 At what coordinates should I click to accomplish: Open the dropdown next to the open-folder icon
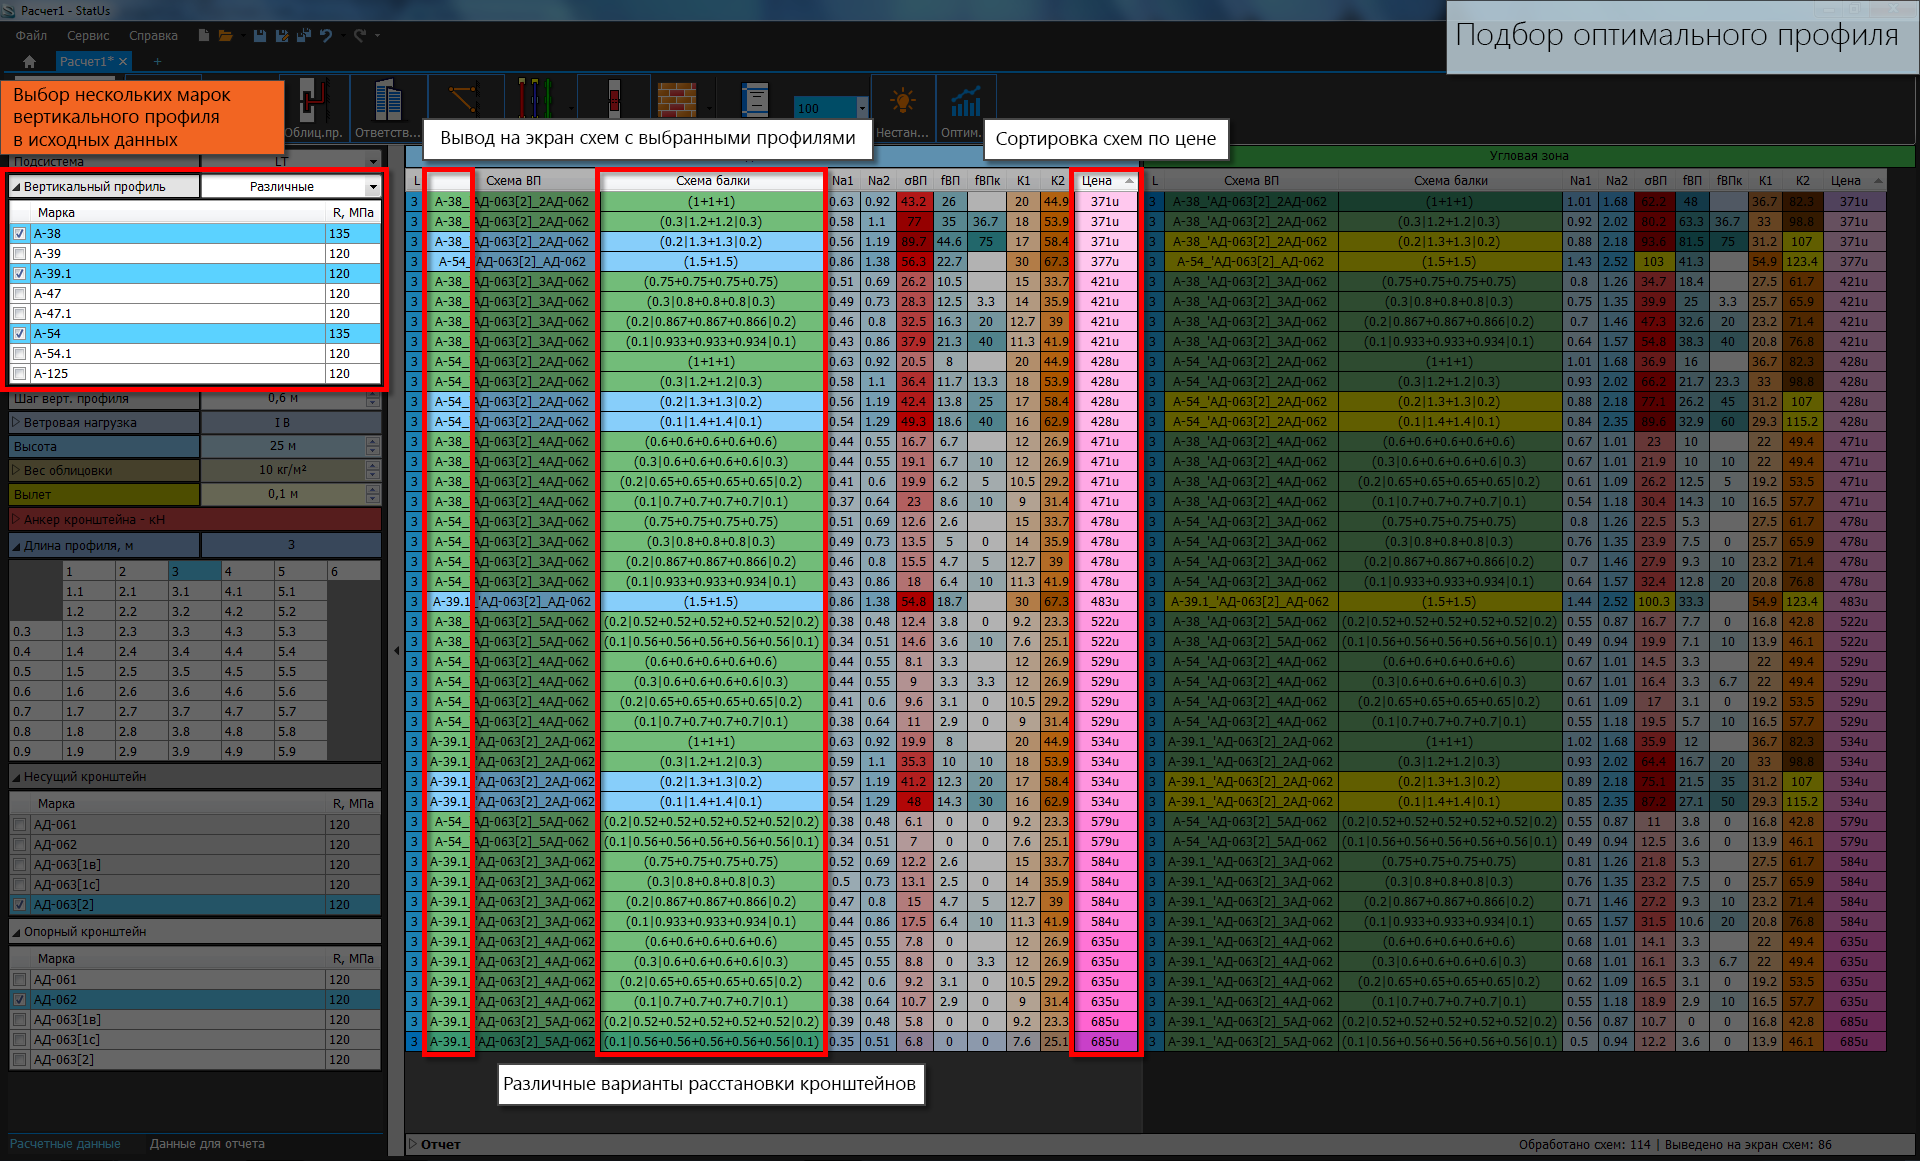pos(243,35)
